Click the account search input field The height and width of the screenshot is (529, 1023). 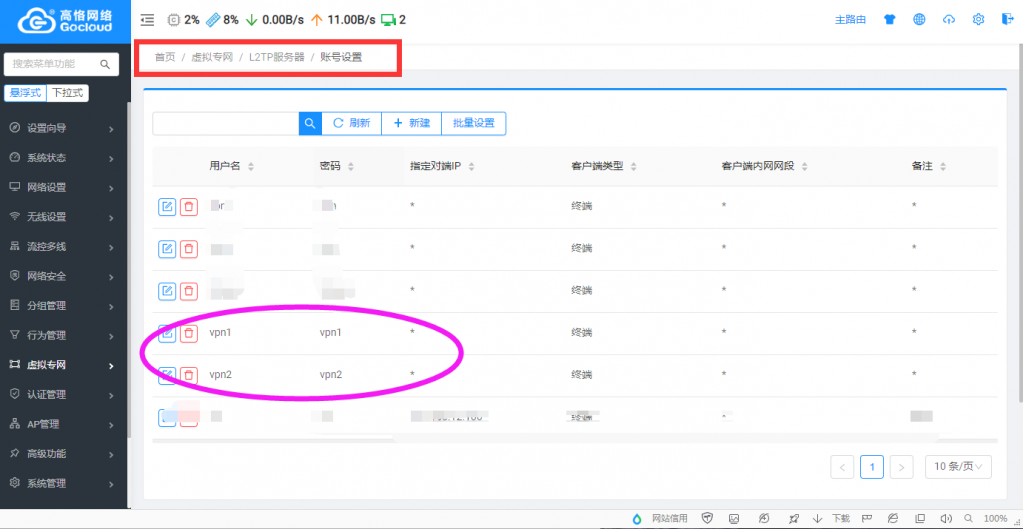pyautogui.click(x=225, y=123)
